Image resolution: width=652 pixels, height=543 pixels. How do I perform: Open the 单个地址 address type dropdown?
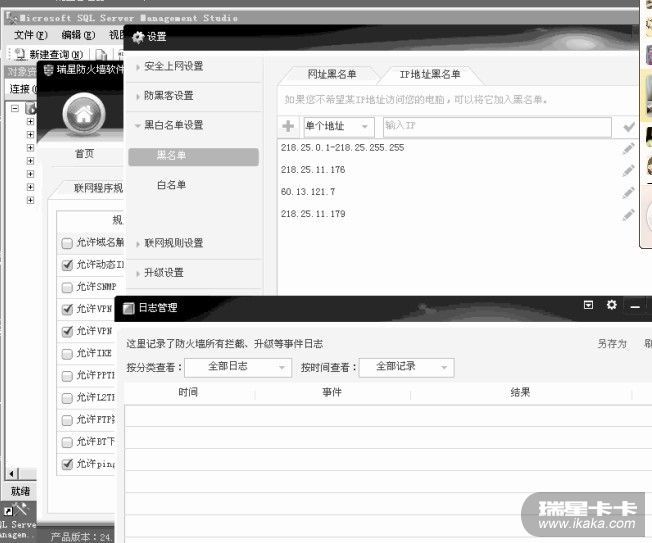[339, 126]
